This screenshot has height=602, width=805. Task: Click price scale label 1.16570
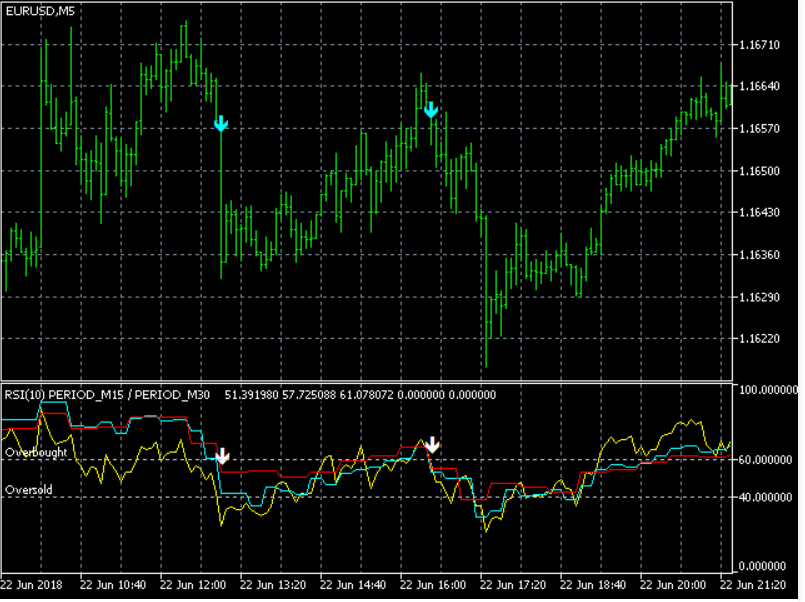tap(759, 129)
